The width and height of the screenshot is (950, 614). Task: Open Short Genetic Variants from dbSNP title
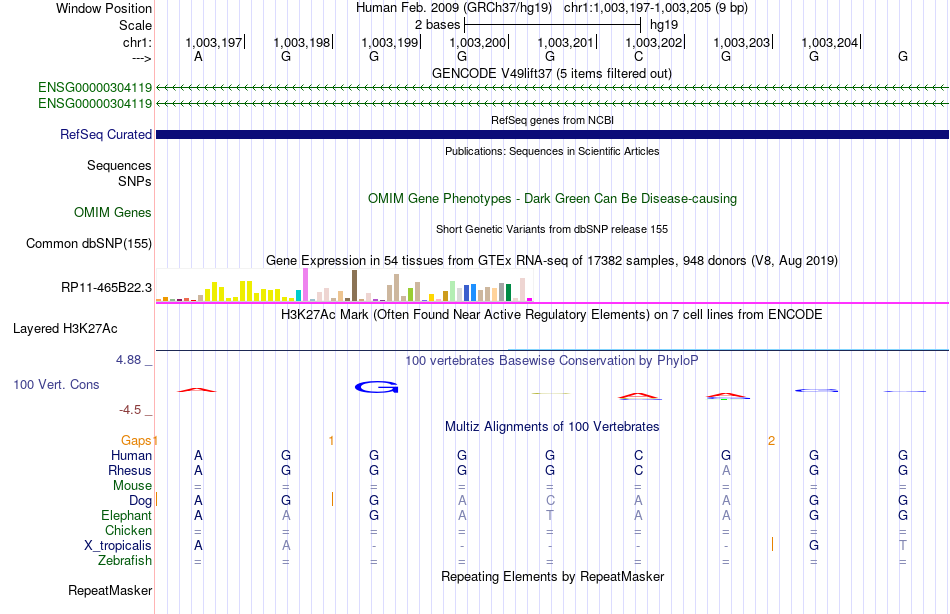point(551,229)
